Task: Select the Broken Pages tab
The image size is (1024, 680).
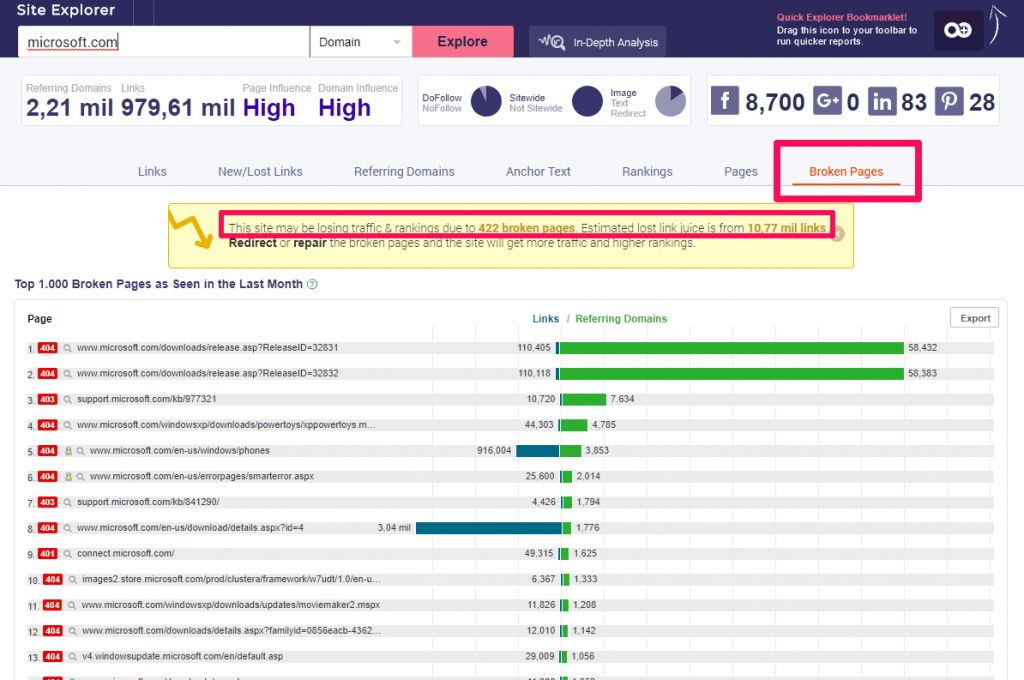Action: coord(846,171)
